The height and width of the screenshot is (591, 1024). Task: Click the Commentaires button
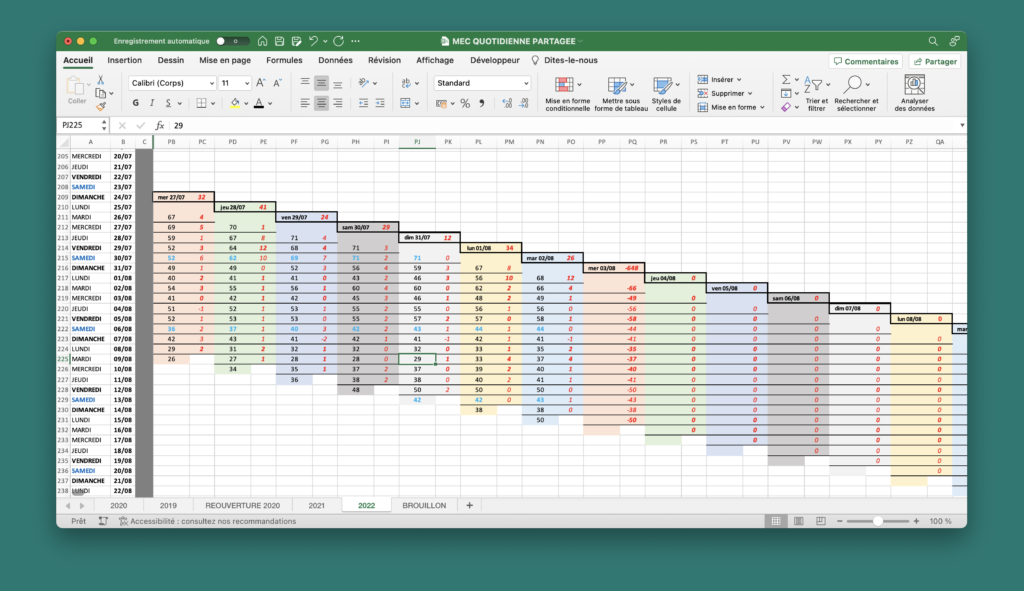pos(866,61)
